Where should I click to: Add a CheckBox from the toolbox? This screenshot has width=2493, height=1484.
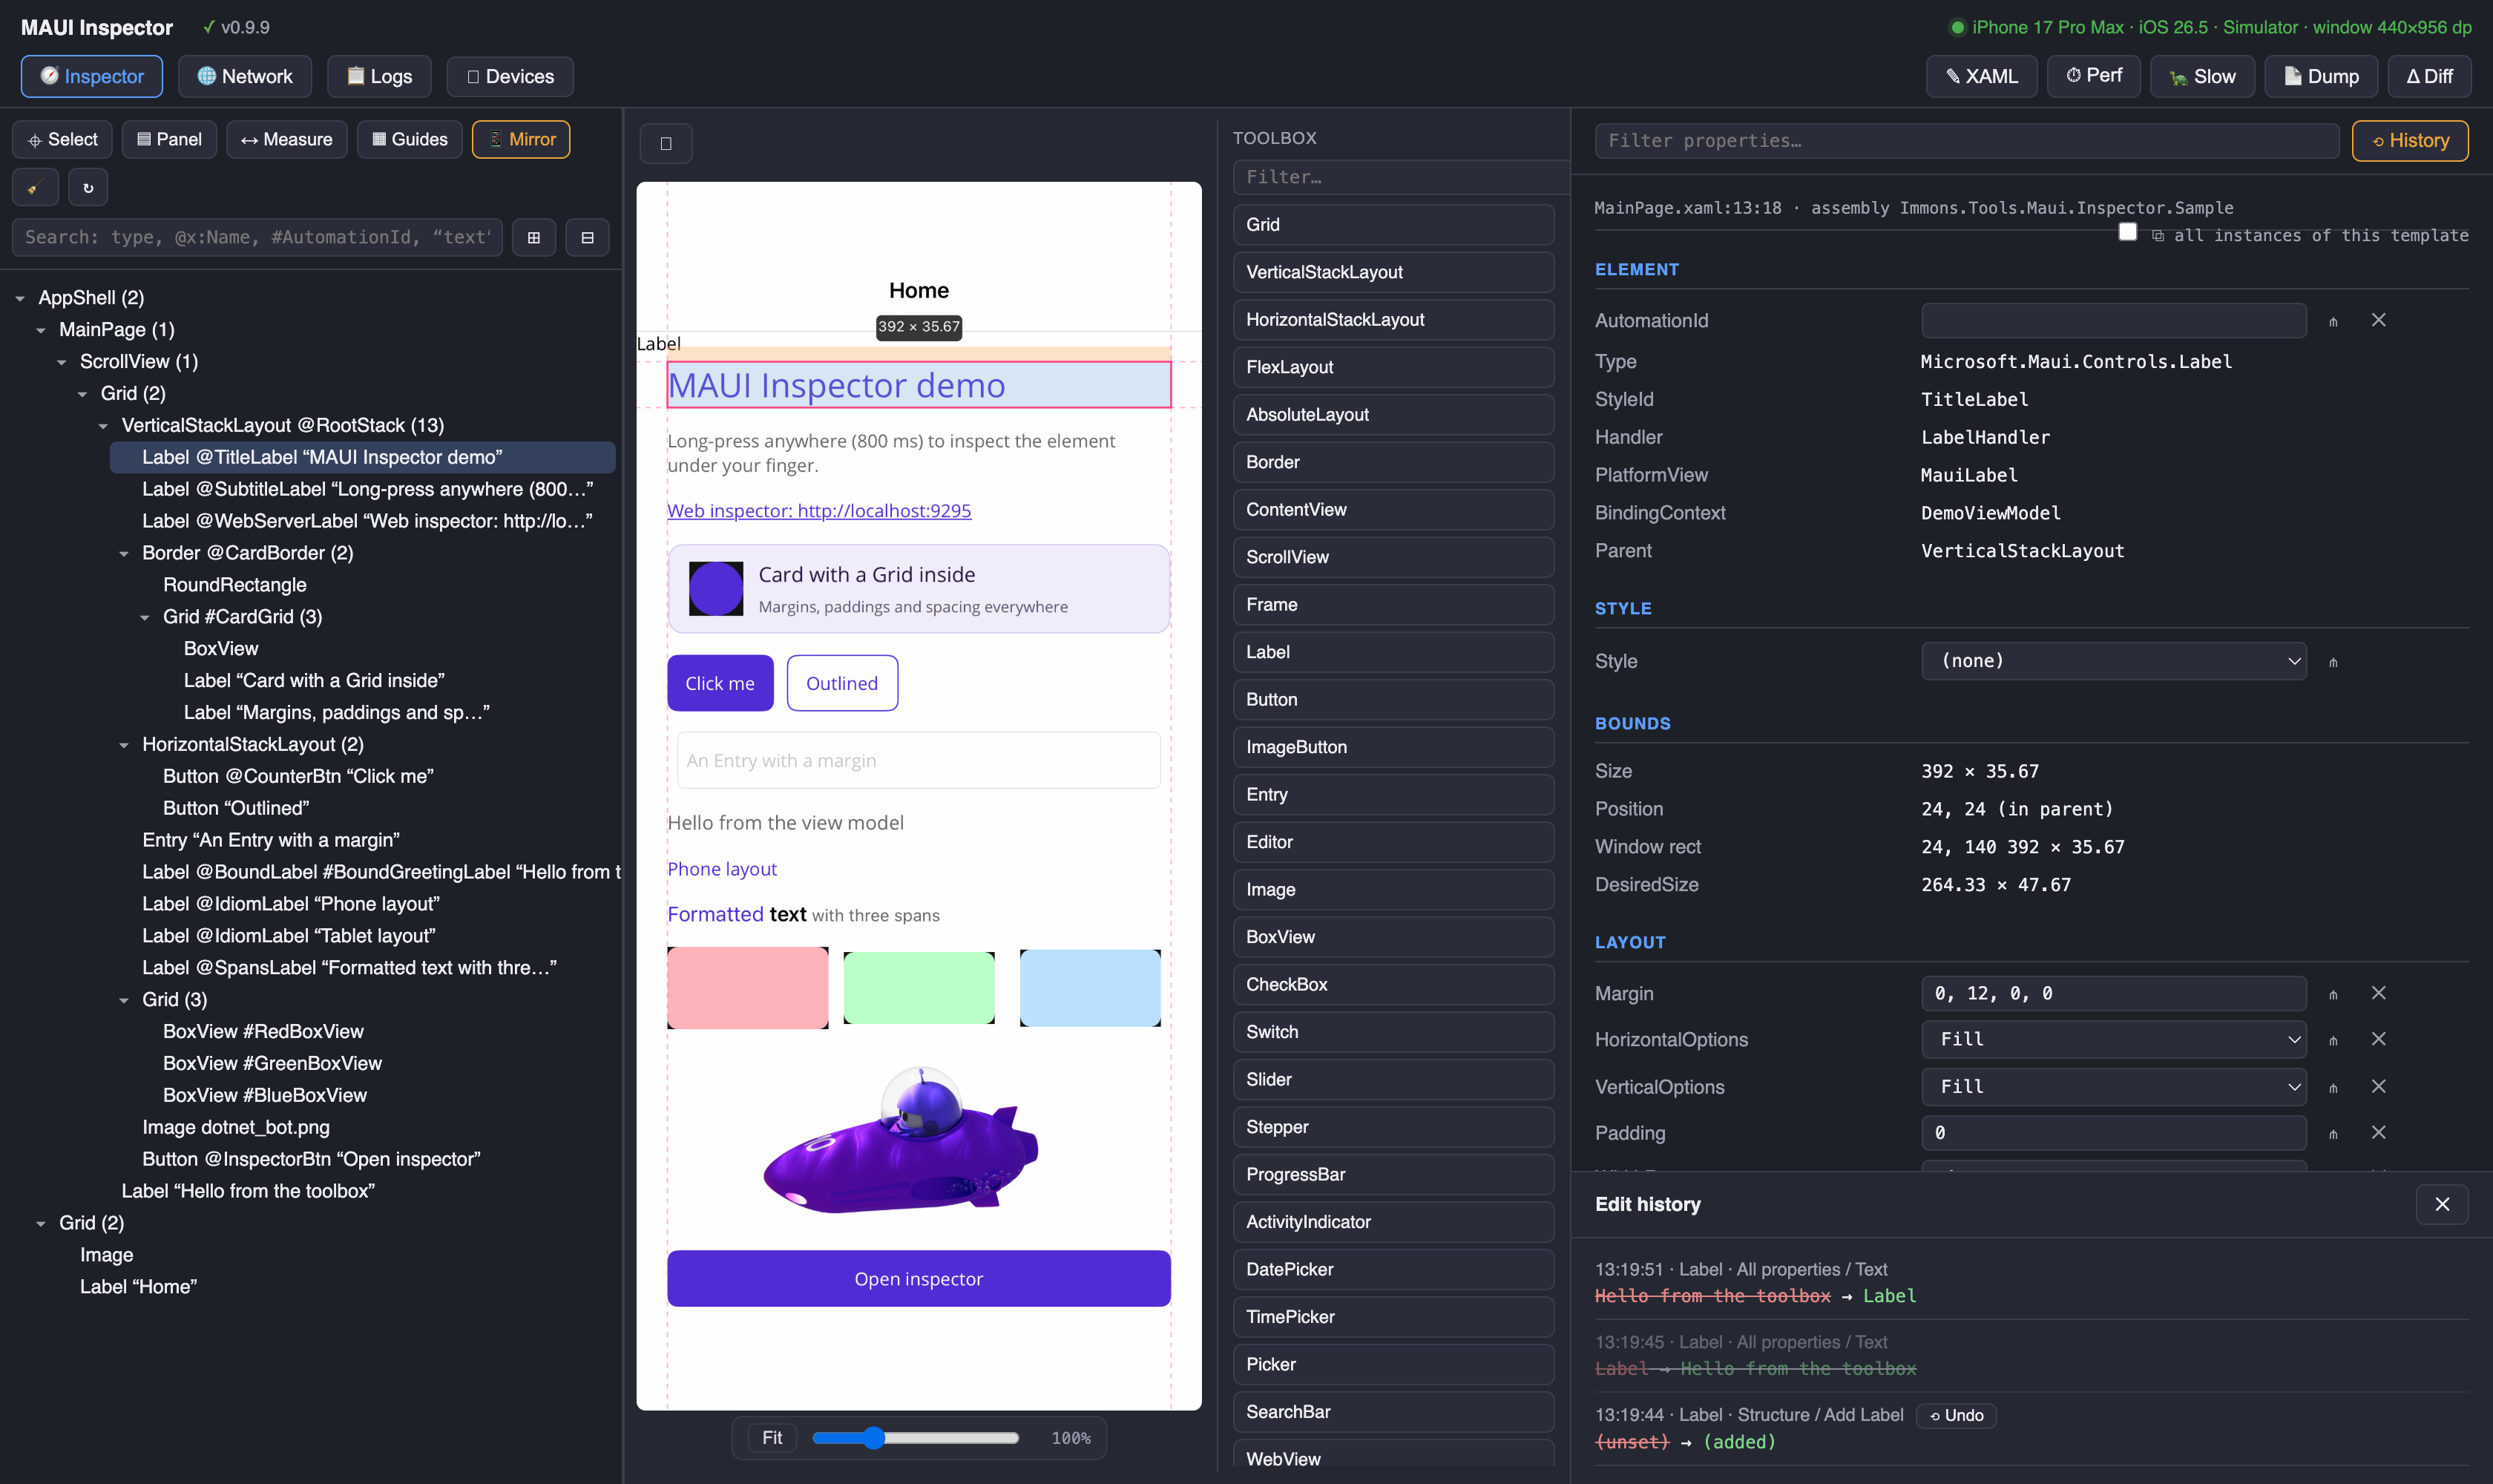1393,984
